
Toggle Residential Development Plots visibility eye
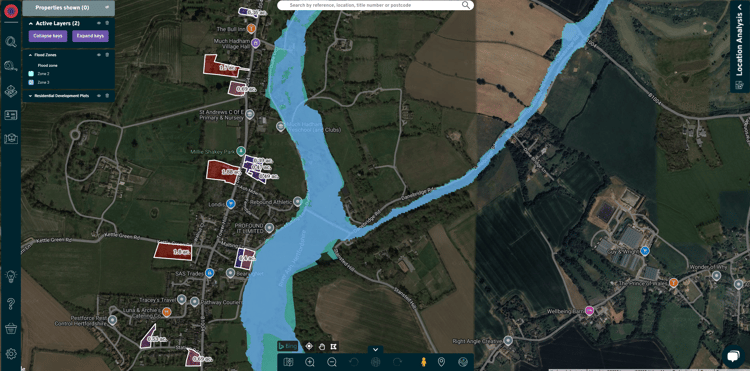pyautogui.click(x=99, y=96)
